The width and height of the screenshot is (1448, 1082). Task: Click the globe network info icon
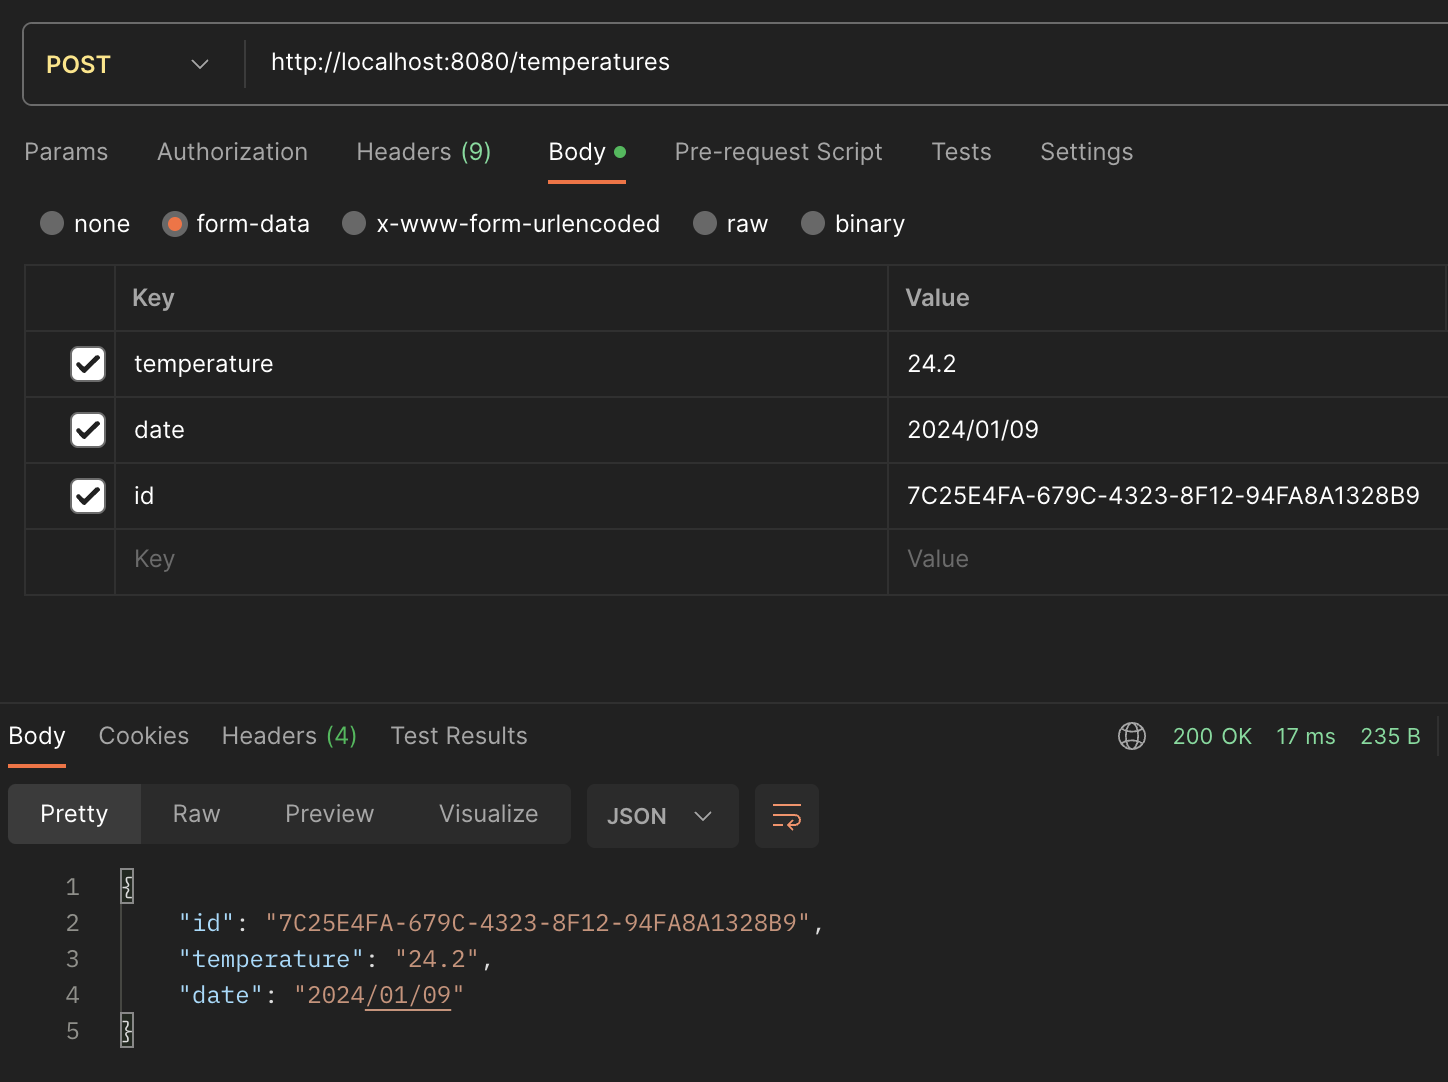pos(1131,736)
